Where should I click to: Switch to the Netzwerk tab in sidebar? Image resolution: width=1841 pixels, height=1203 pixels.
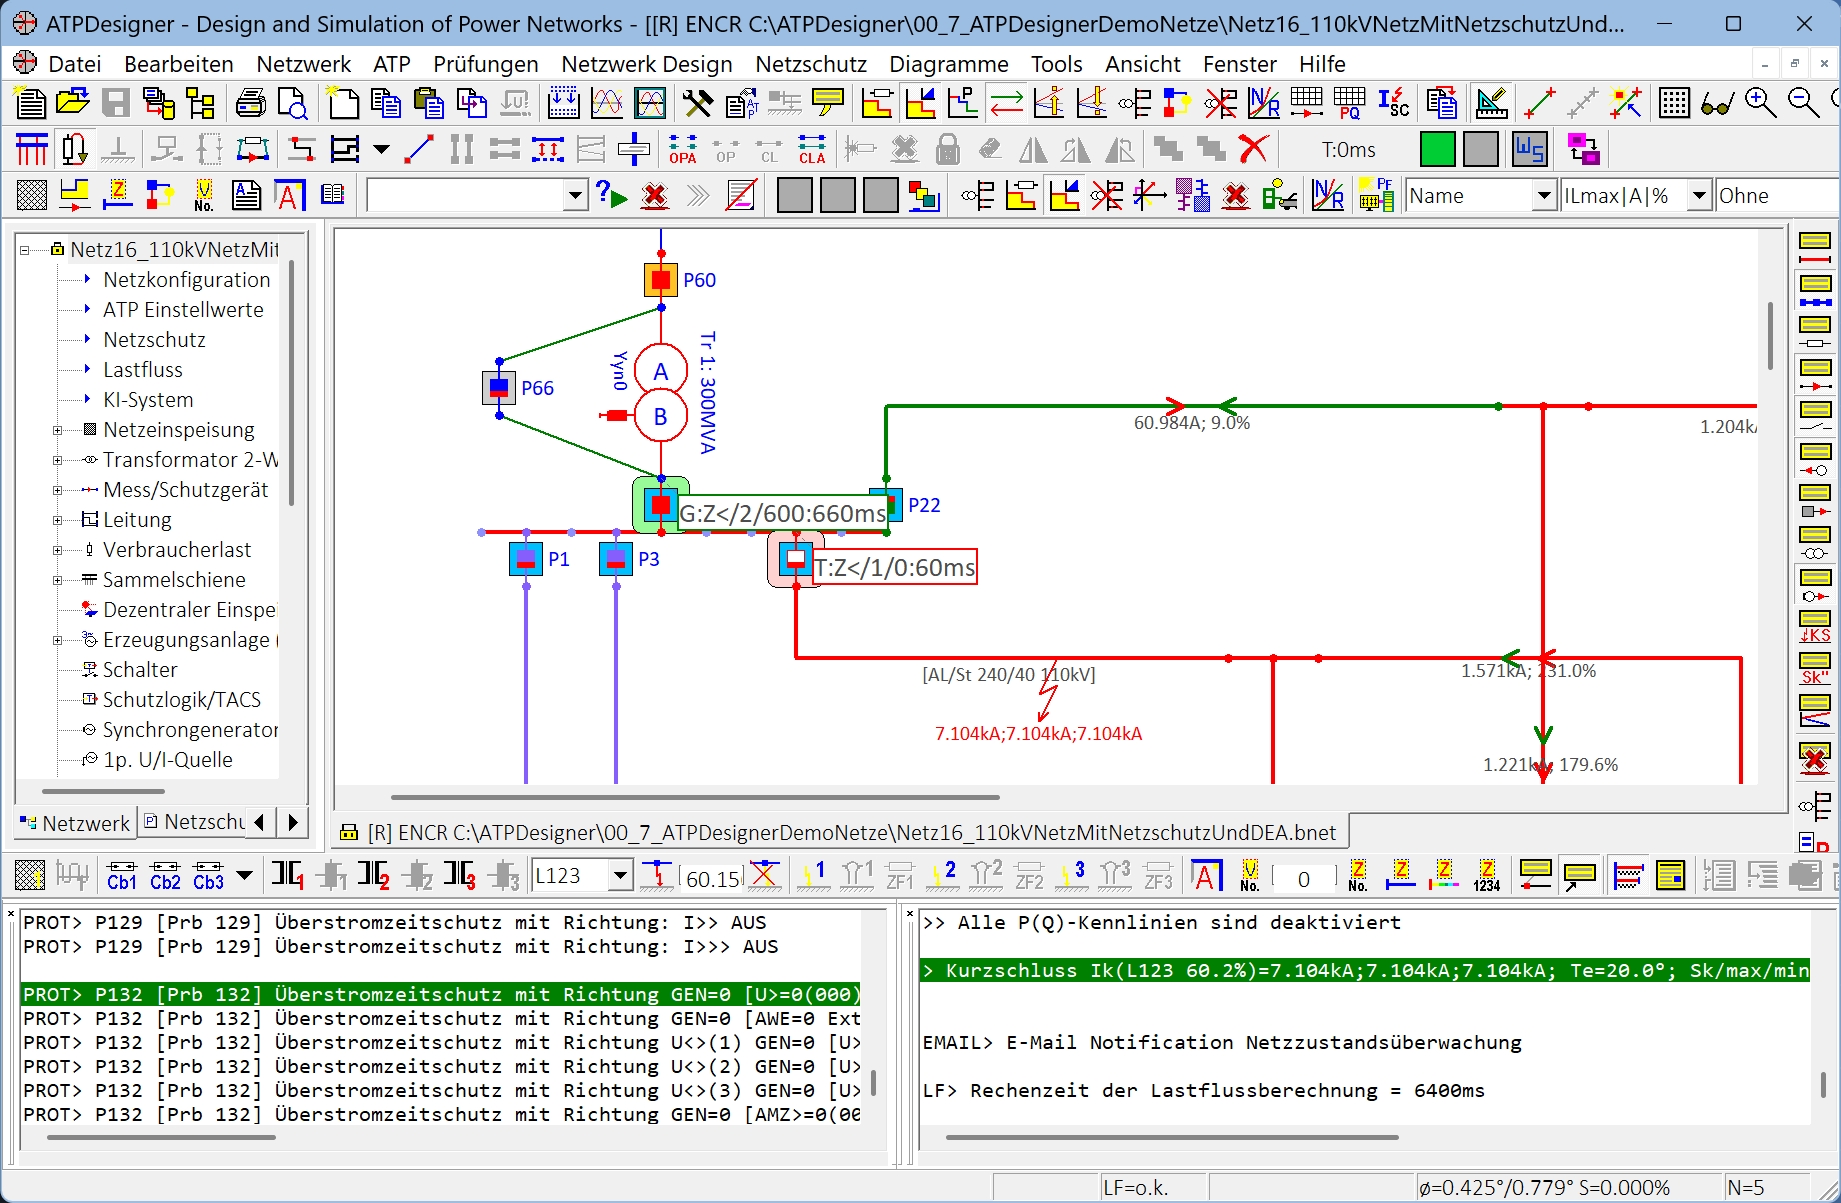[76, 822]
